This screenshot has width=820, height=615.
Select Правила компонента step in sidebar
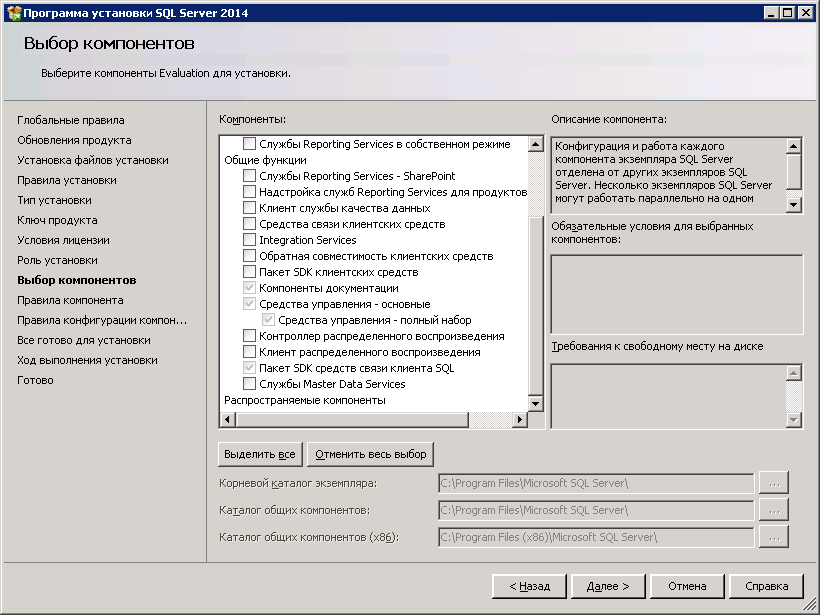pos(70,300)
